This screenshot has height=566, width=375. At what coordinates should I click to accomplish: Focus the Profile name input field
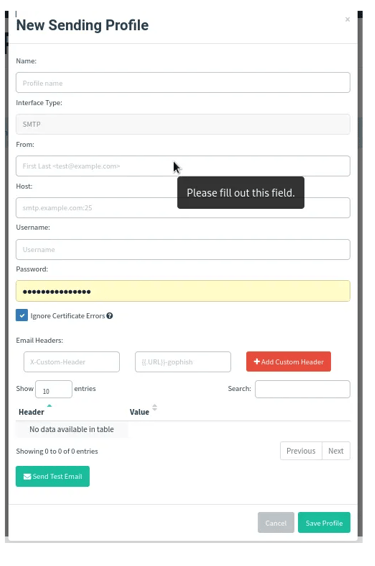point(183,83)
